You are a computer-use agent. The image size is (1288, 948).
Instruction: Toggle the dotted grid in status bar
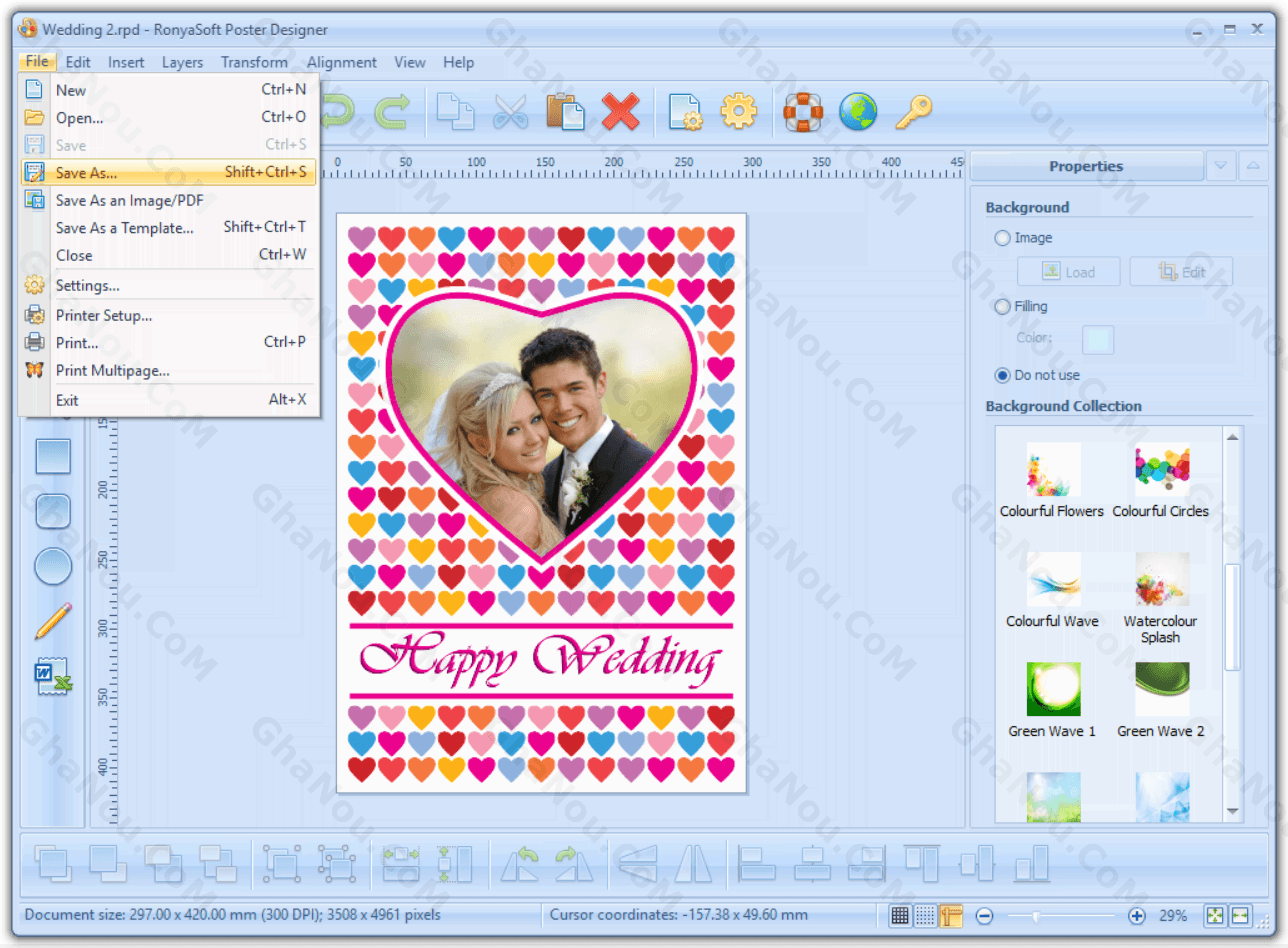pos(925,915)
